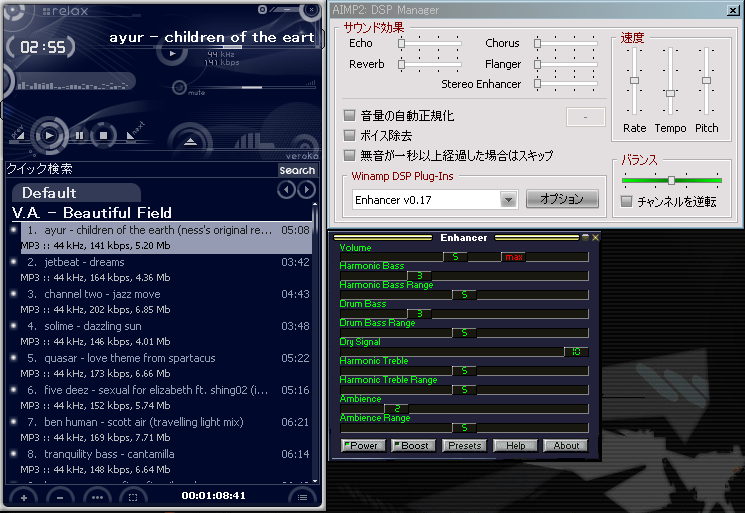The width and height of the screenshot is (745, 513).
Task: Click the Chorus slider handle
Action: click(537, 44)
